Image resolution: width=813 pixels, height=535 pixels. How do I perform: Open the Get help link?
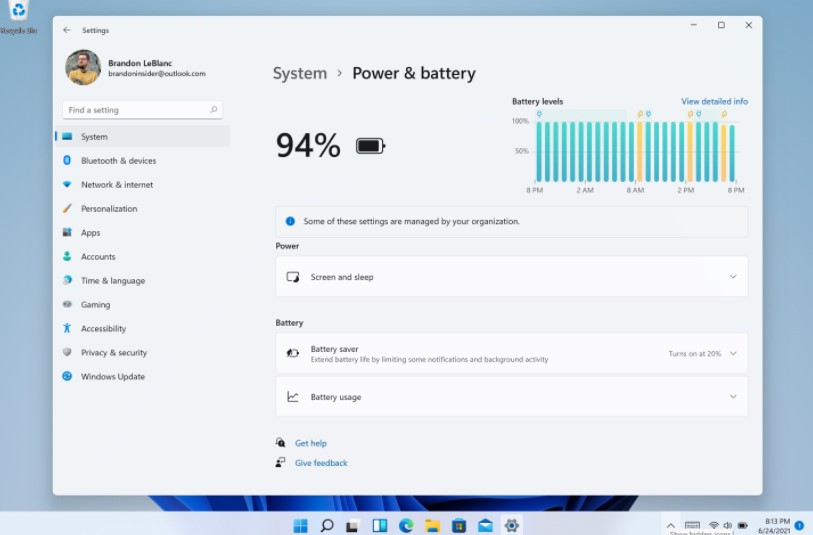[x=311, y=443]
